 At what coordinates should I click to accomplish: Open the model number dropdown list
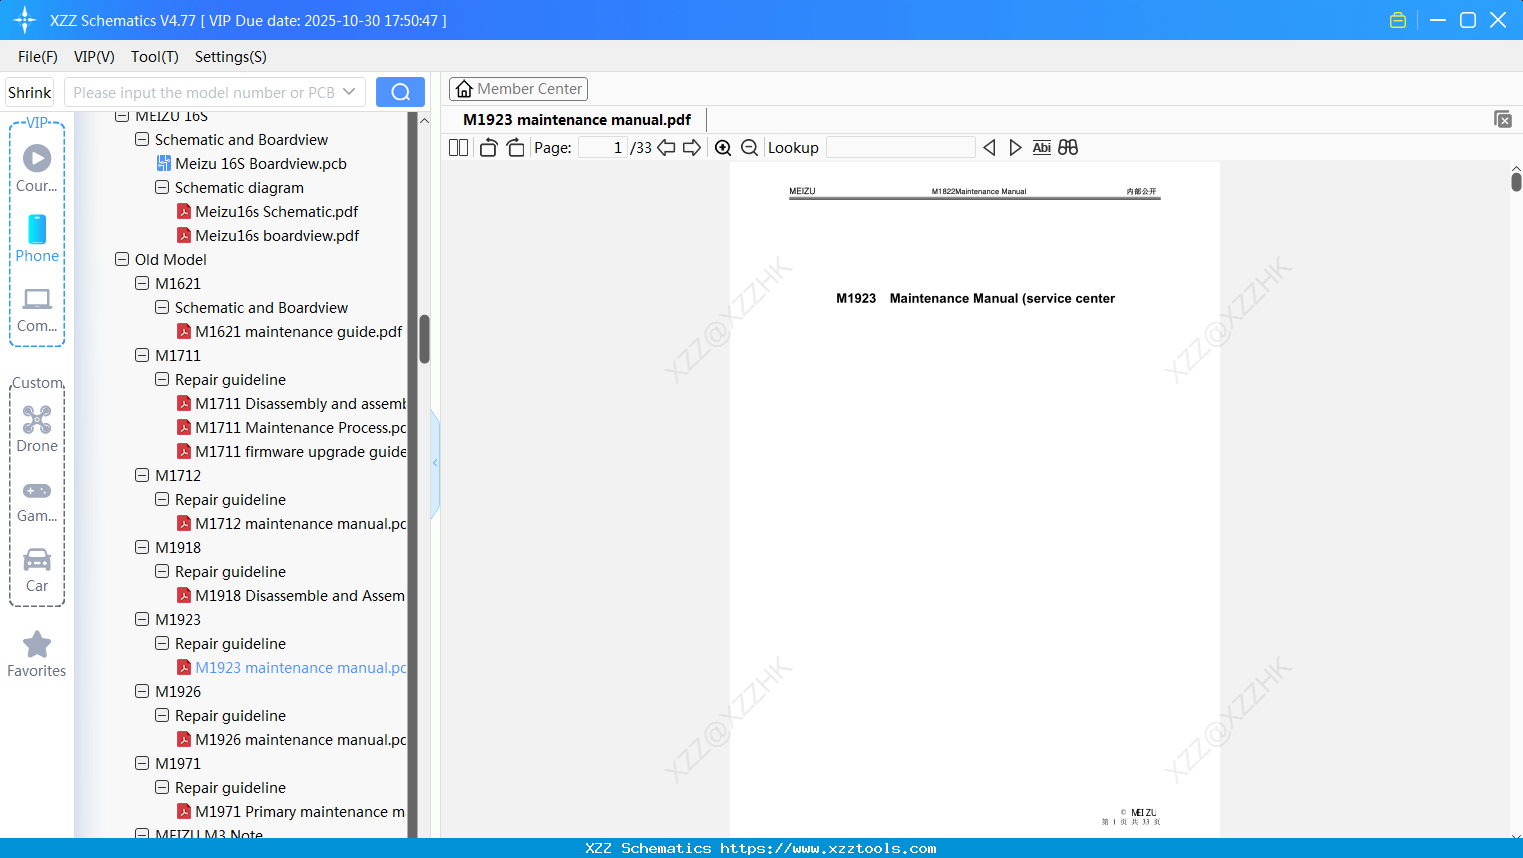tap(349, 92)
